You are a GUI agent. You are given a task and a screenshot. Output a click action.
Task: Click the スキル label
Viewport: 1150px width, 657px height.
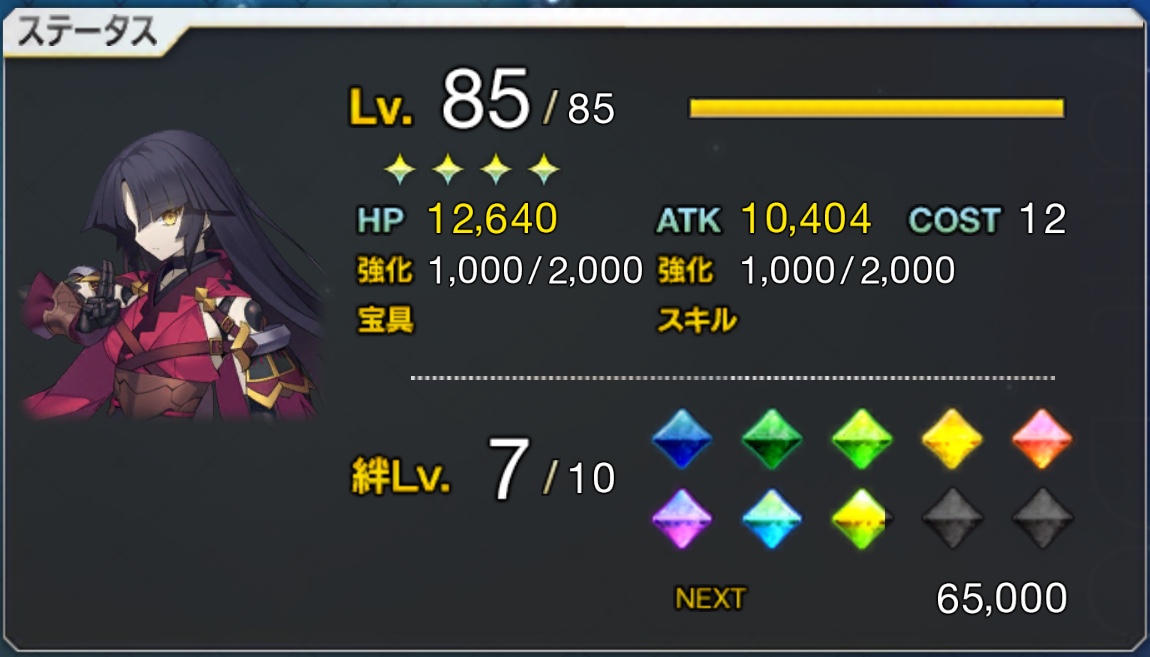(697, 320)
